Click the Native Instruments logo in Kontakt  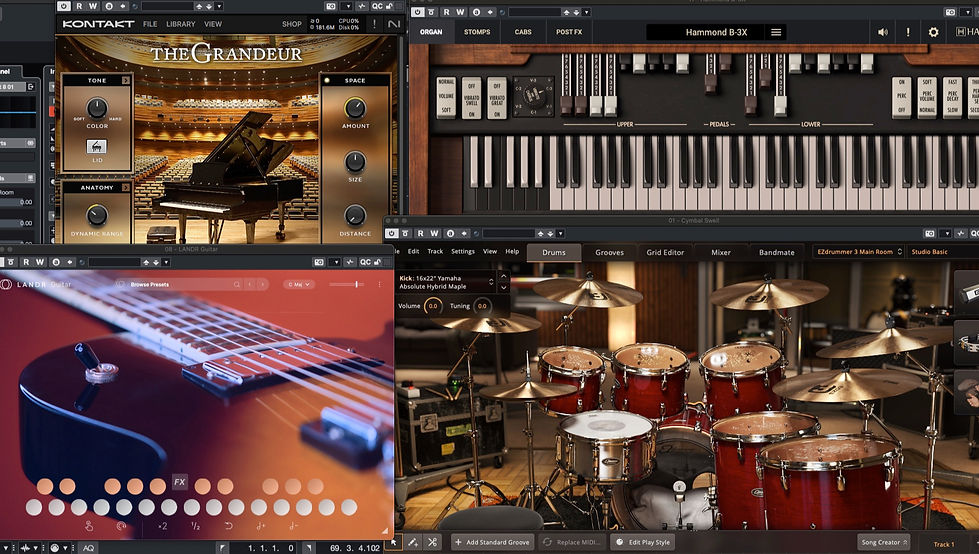pos(393,24)
